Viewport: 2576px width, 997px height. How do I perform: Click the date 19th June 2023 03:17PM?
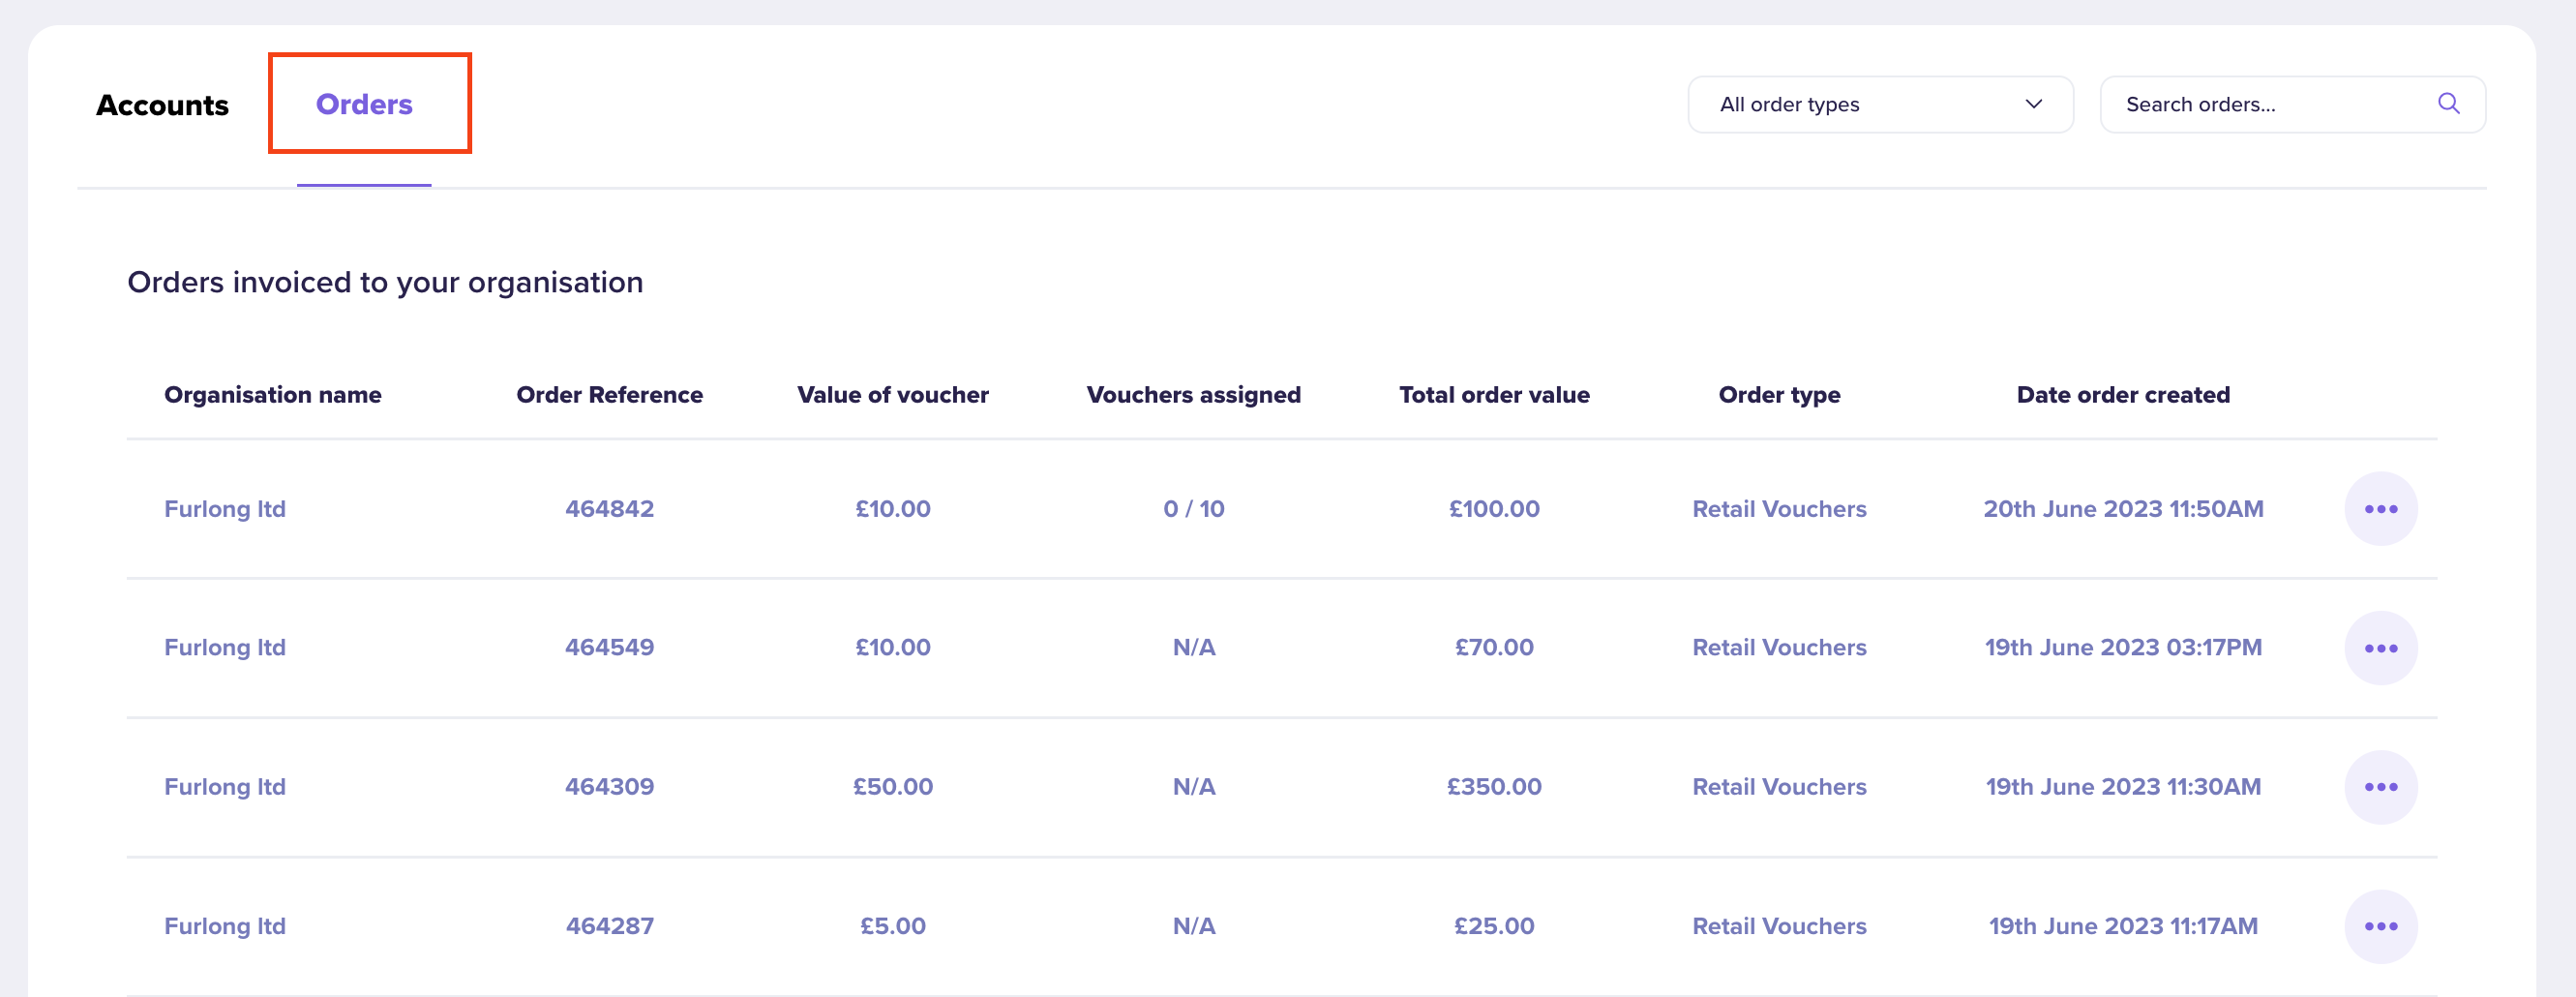point(2122,648)
